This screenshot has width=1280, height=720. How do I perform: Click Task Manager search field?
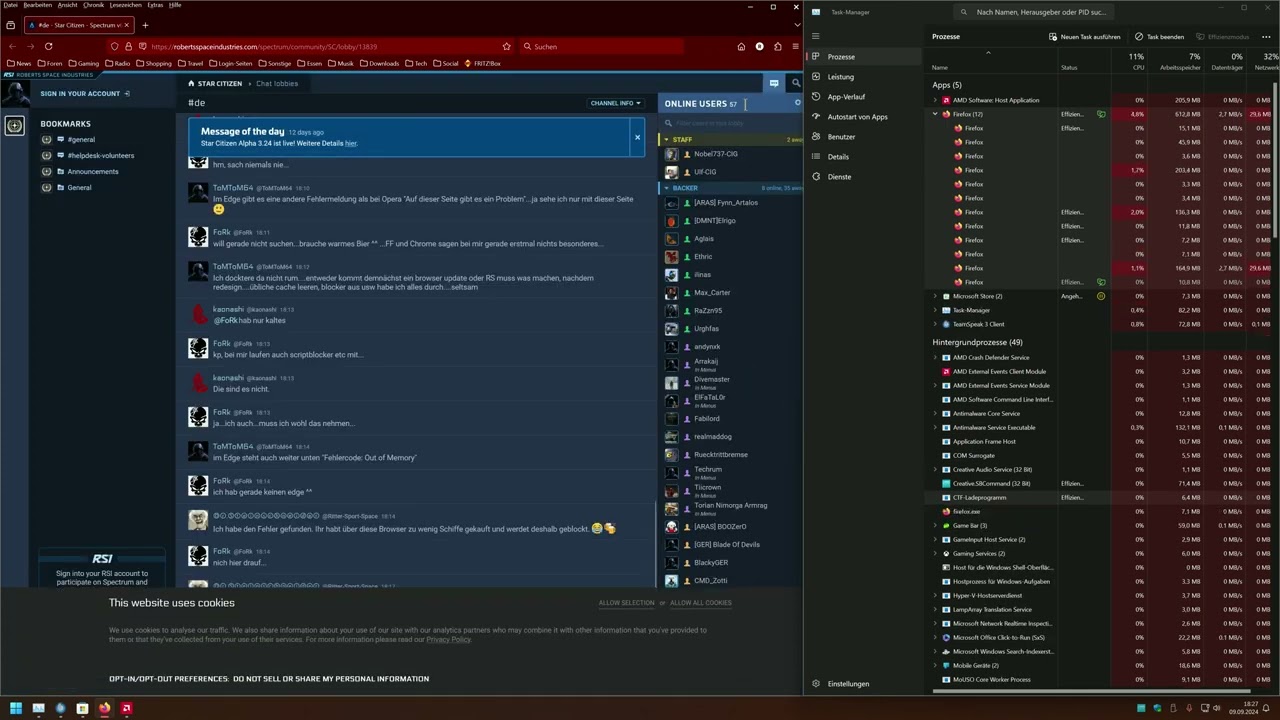coord(1035,12)
